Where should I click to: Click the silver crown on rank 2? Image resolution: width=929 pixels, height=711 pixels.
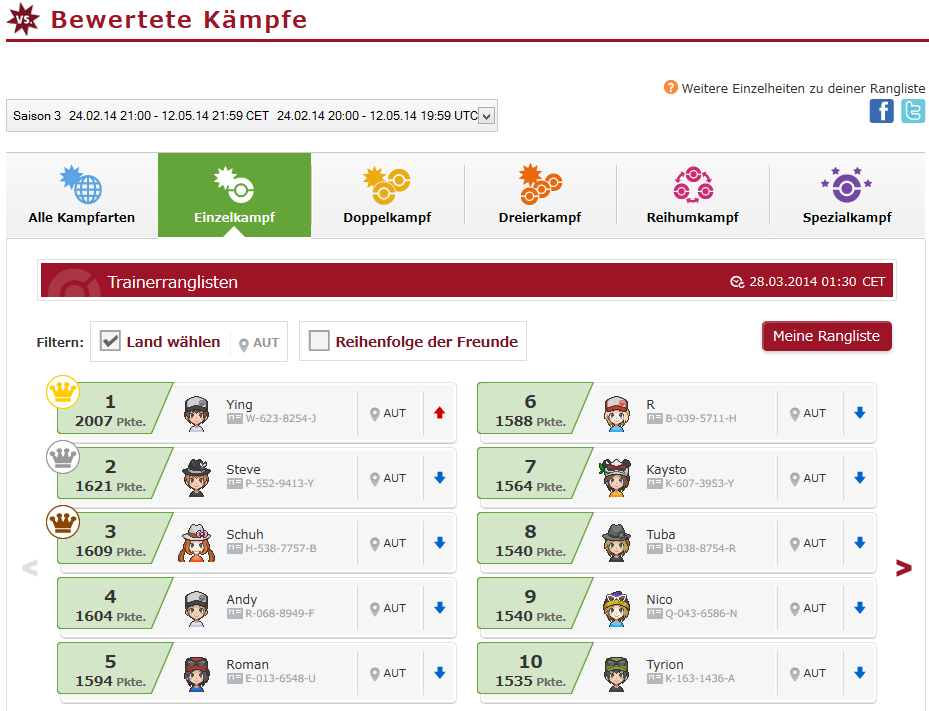[63, 457]
